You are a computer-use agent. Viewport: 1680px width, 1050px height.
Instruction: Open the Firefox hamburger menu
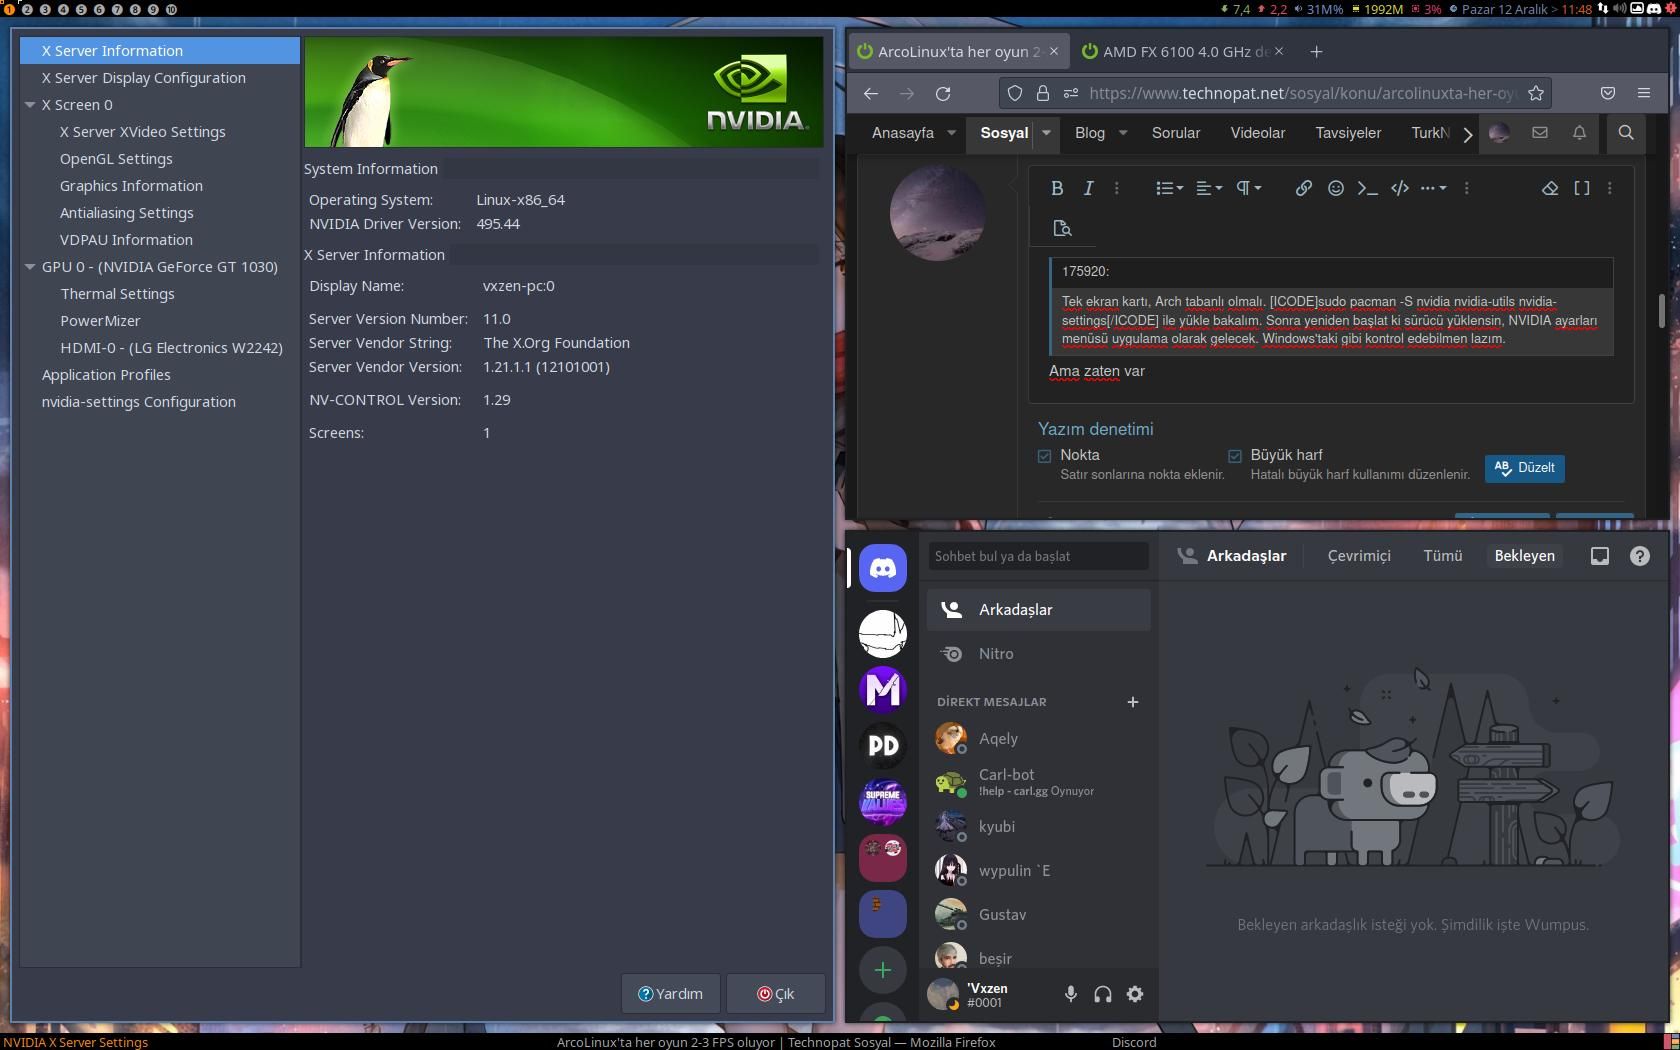point(1644,93)
